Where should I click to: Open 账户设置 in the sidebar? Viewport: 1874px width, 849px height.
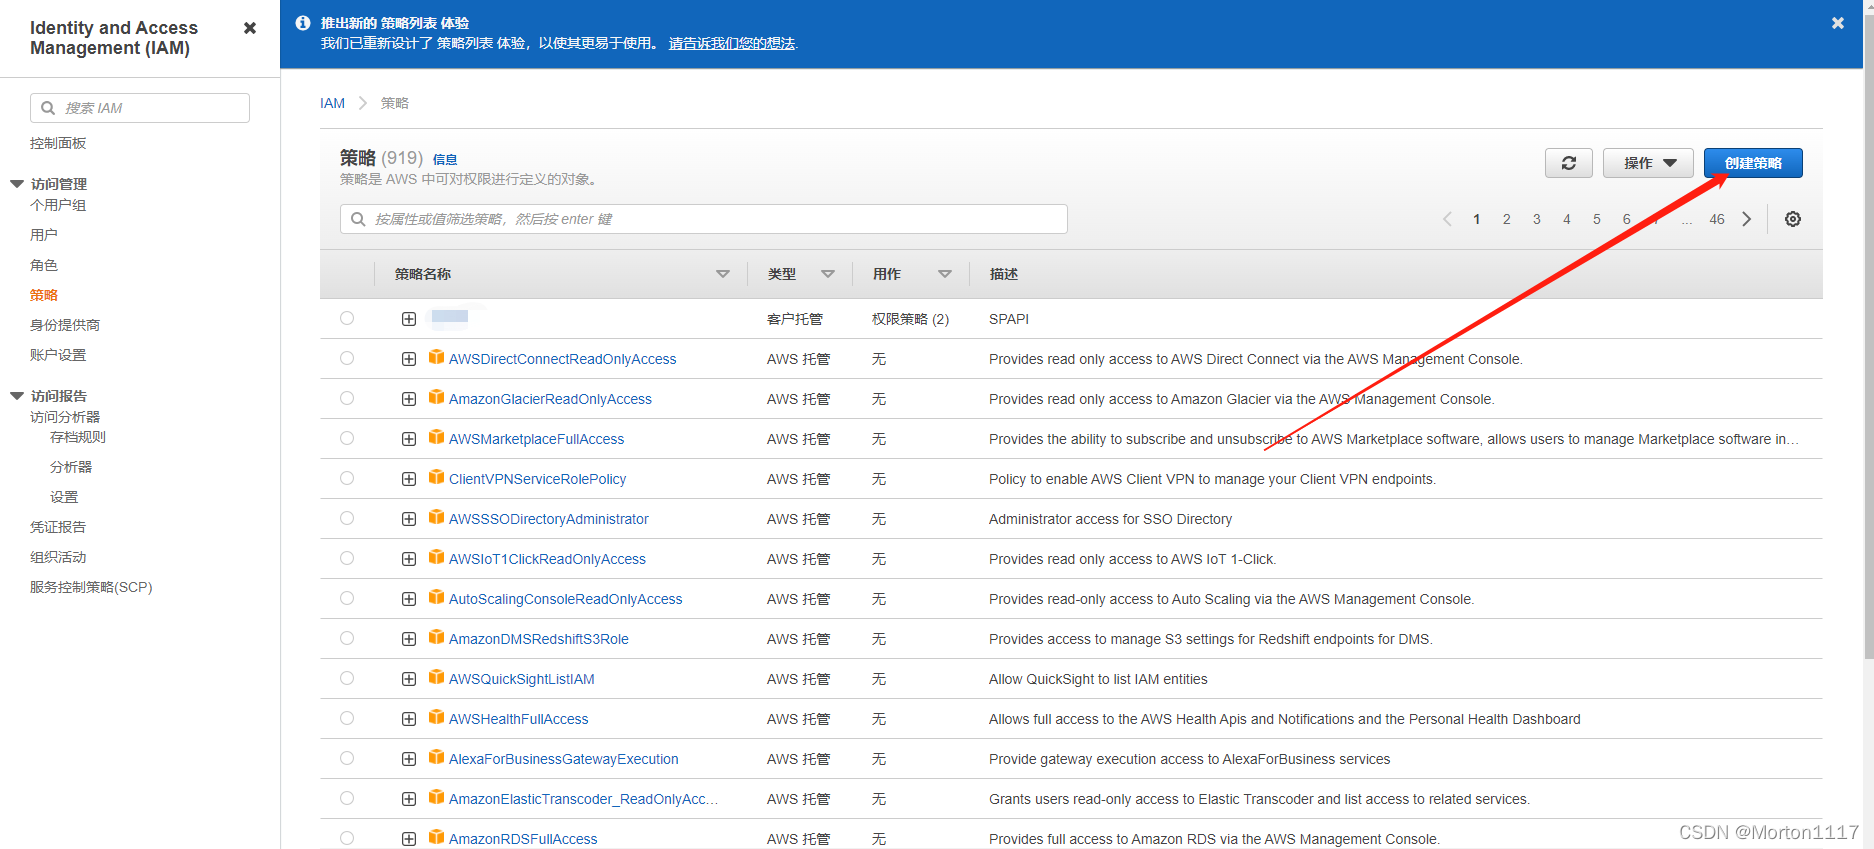[x=58, y=355]
